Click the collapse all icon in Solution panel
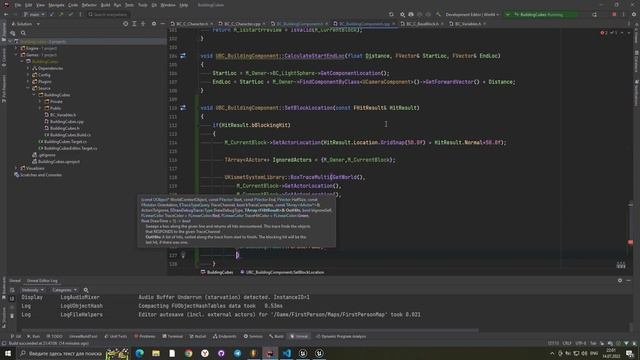 point(143,24)
